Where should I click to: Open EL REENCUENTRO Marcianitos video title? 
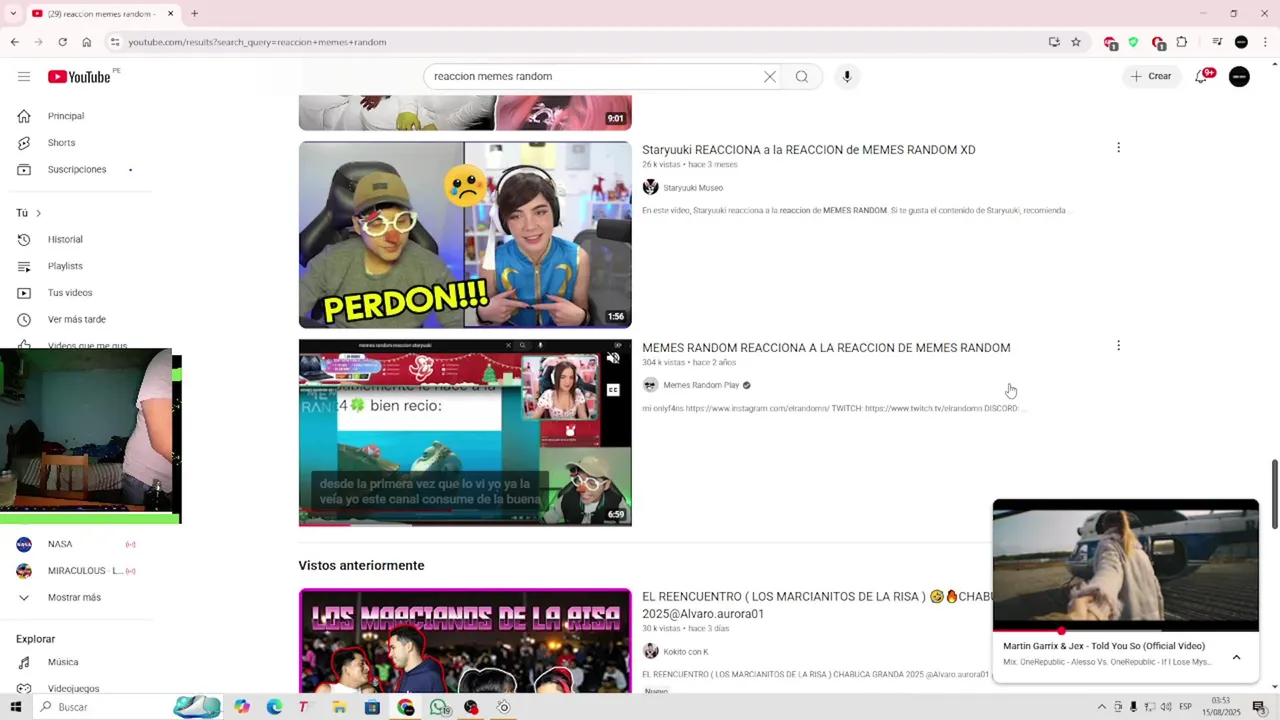(x=817, y=605)
